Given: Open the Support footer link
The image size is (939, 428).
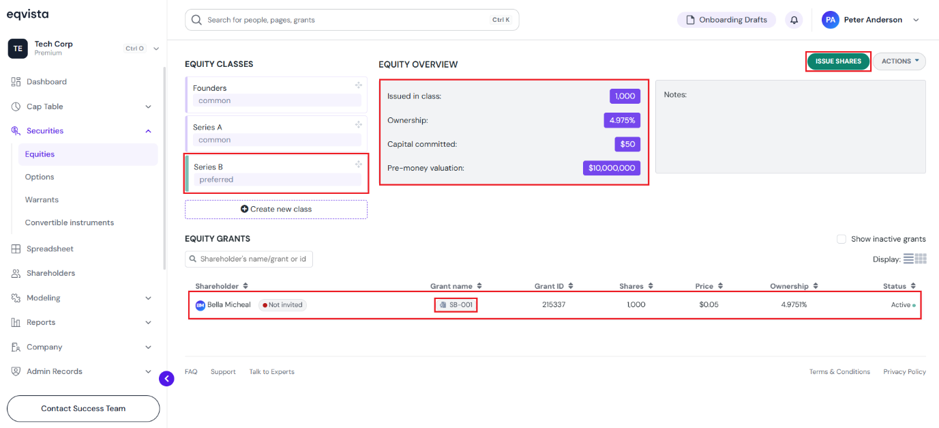Looking at the screenshot, I should [223, 372].
